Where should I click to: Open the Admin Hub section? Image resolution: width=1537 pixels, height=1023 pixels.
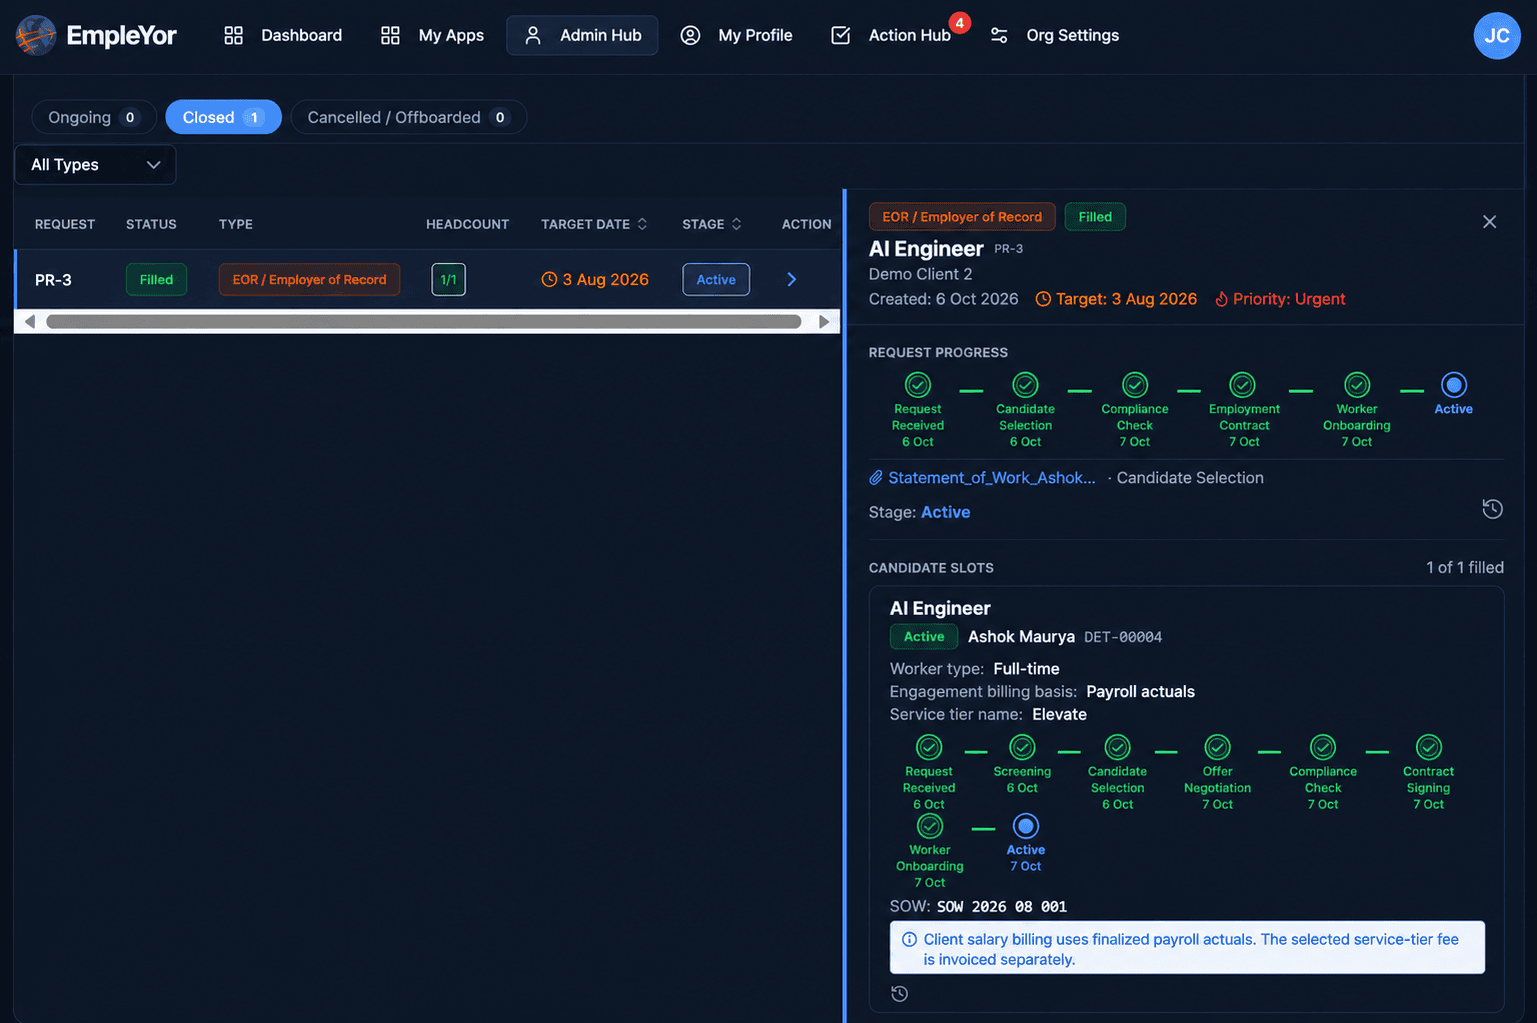(582, 35)
